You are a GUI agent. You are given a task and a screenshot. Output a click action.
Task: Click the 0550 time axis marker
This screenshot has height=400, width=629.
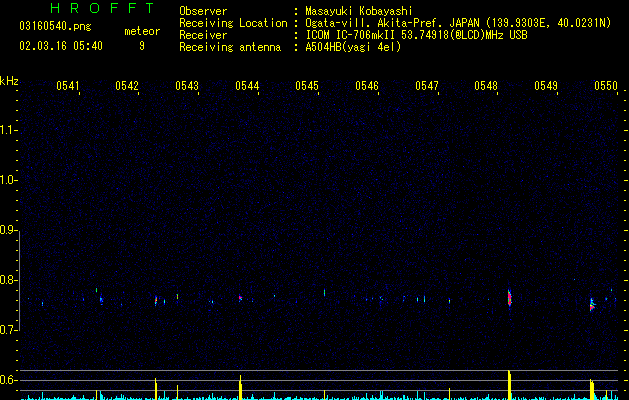[606, 86]
